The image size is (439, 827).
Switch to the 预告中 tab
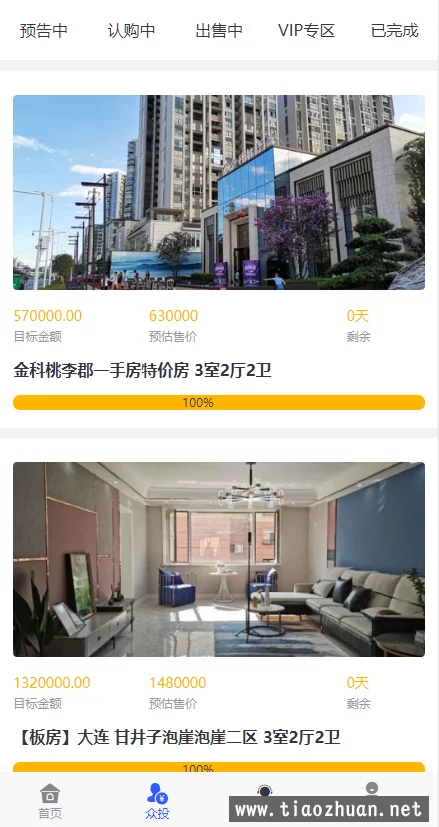[x=44, y=31]
